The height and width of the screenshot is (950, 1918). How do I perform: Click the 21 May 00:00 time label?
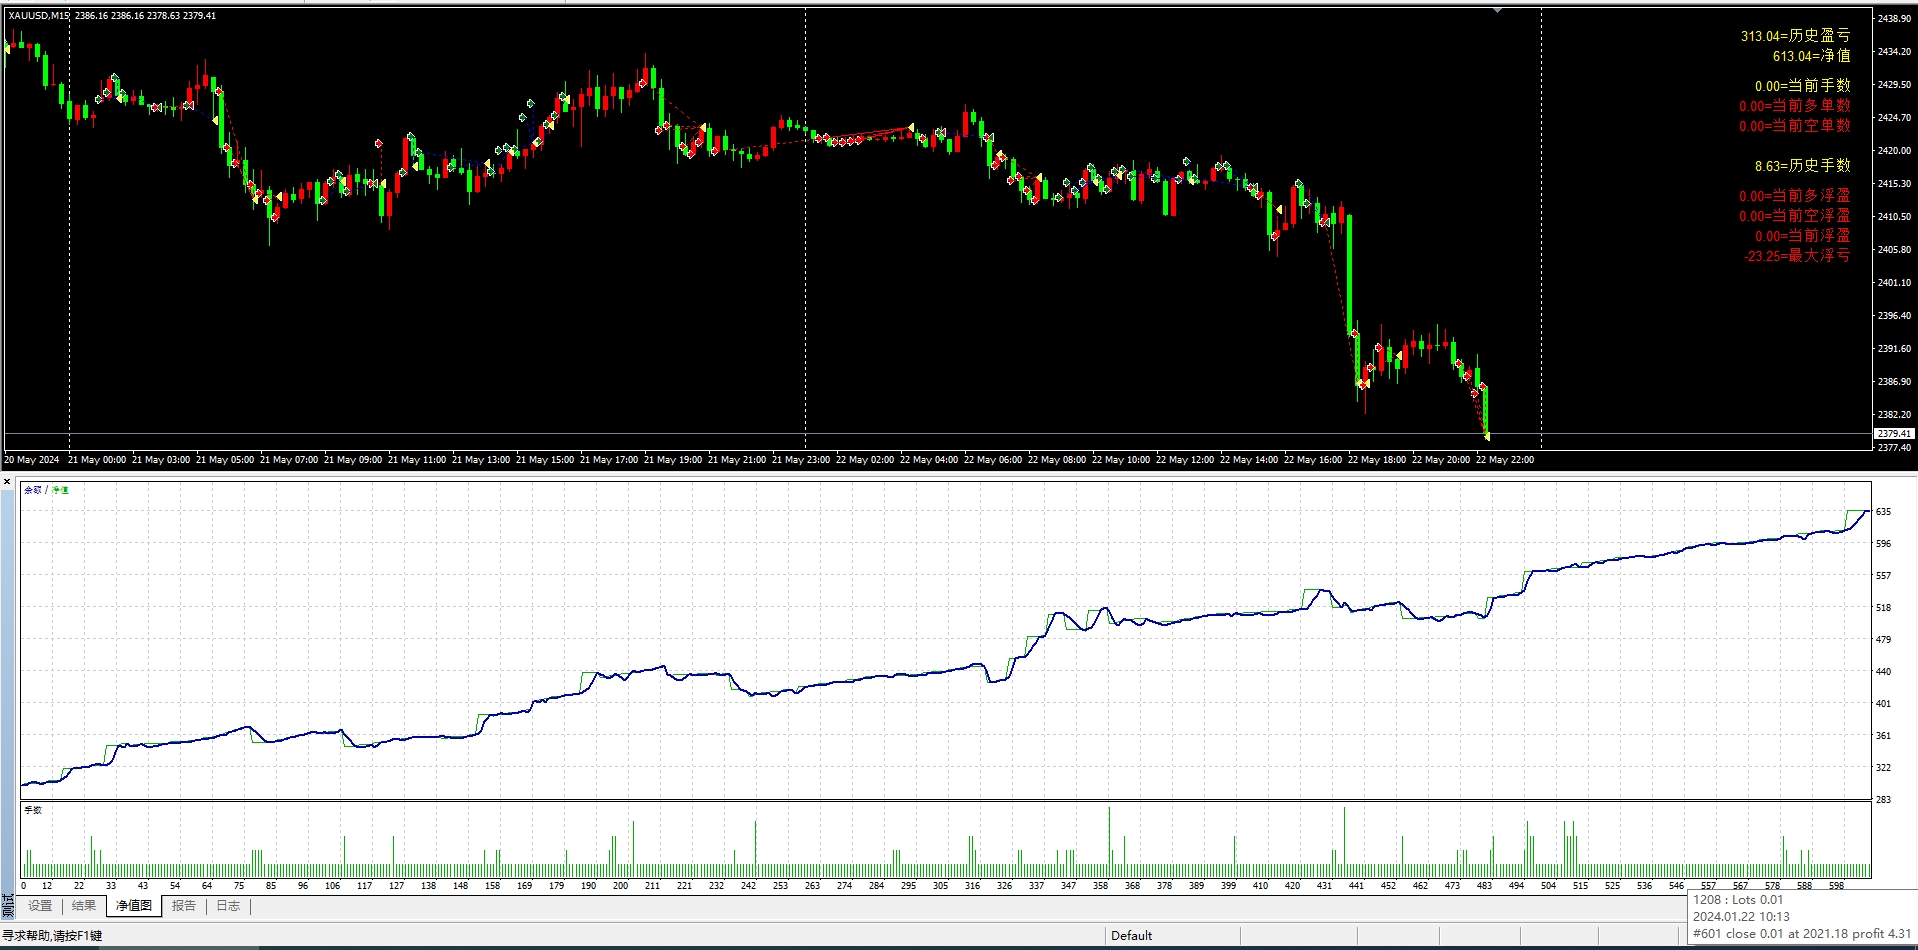(97, 460)
